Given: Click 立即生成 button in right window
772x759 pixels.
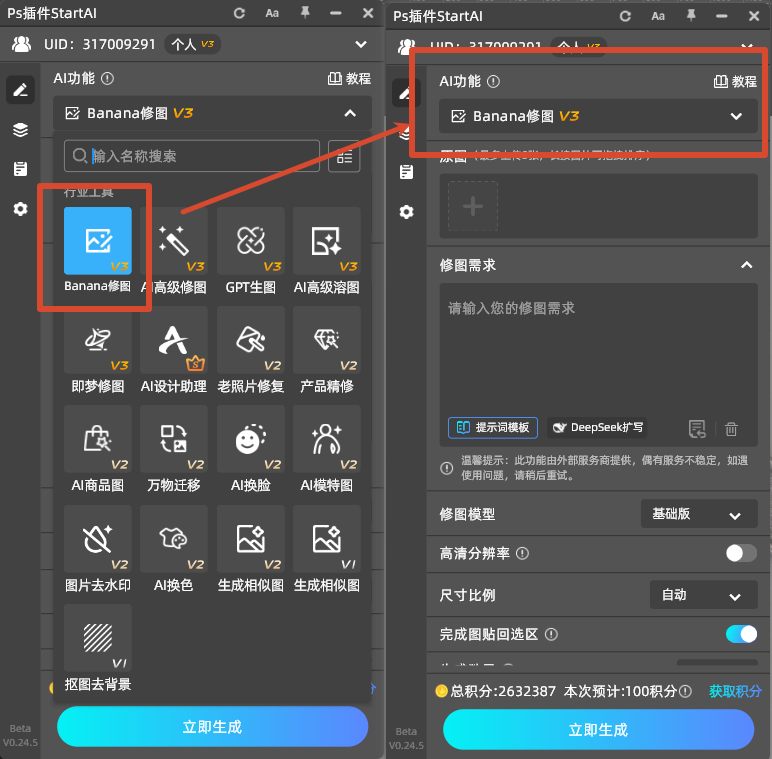Looking at the screenshot, I should coord(599,730).
